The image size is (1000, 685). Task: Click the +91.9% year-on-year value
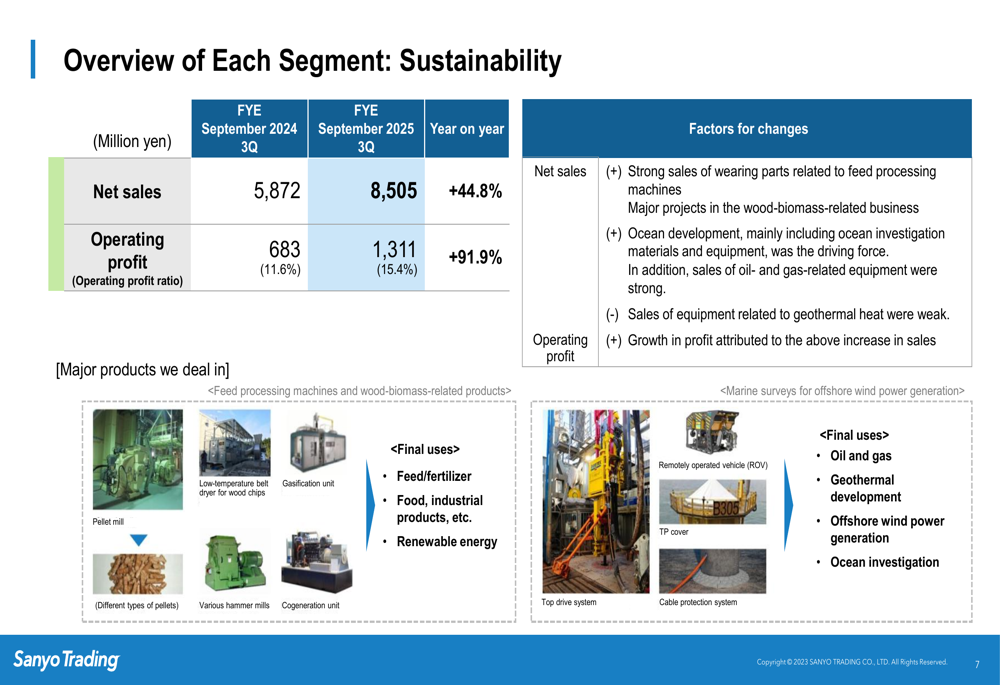pyautogui.click(x=475, y=257)
